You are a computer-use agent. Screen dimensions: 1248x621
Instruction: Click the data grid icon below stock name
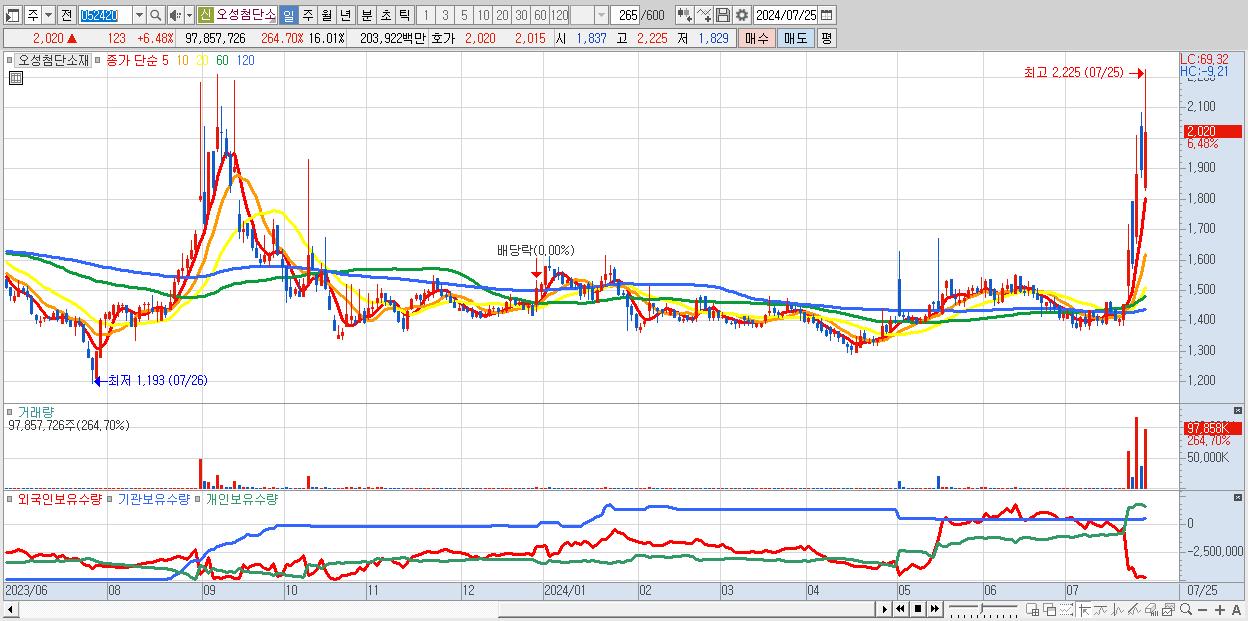(x=14, y=77)
